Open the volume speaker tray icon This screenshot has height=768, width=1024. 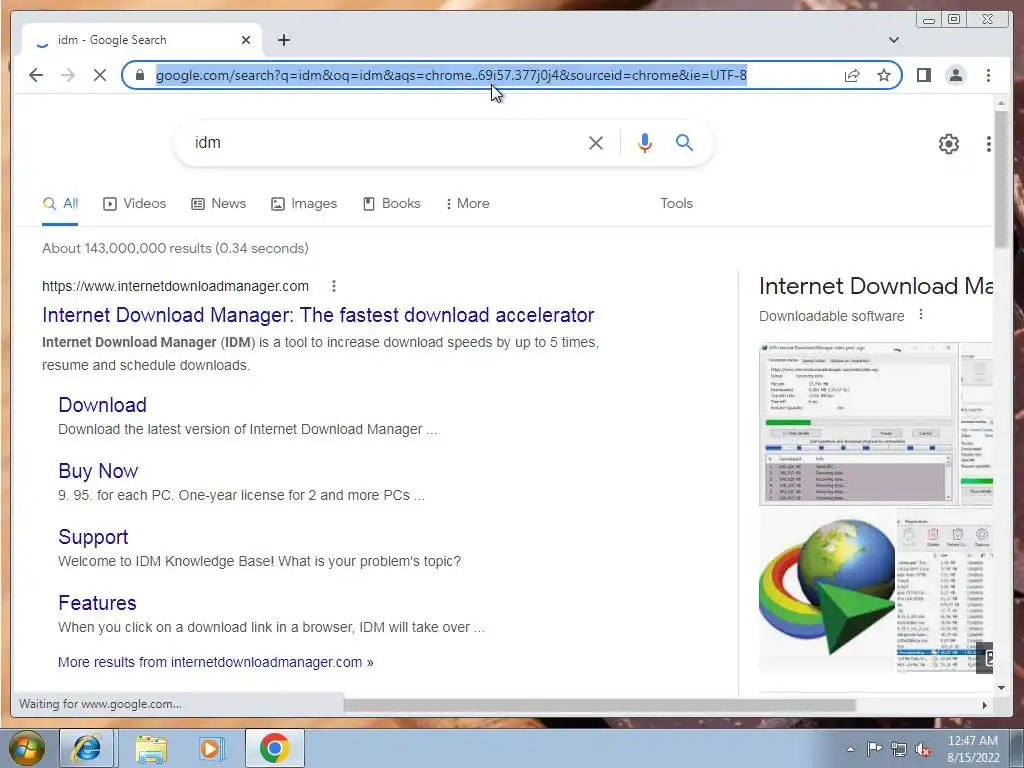click(923, 749)
